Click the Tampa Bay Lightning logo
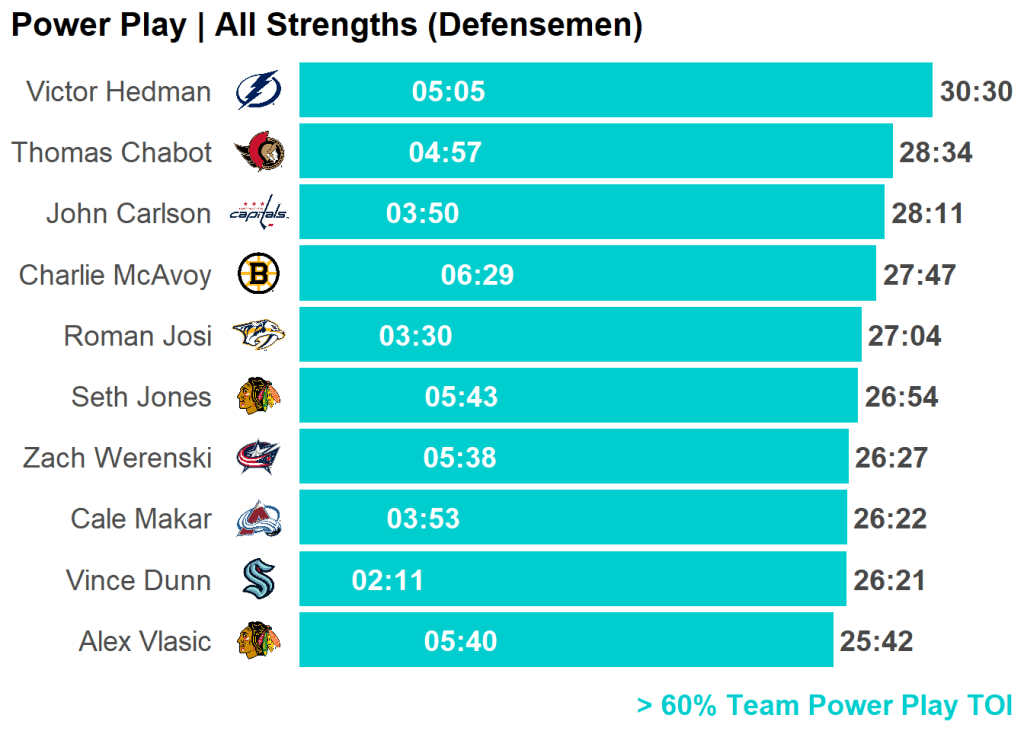The width and height of the screenshot is (1024, 731). 258,91
